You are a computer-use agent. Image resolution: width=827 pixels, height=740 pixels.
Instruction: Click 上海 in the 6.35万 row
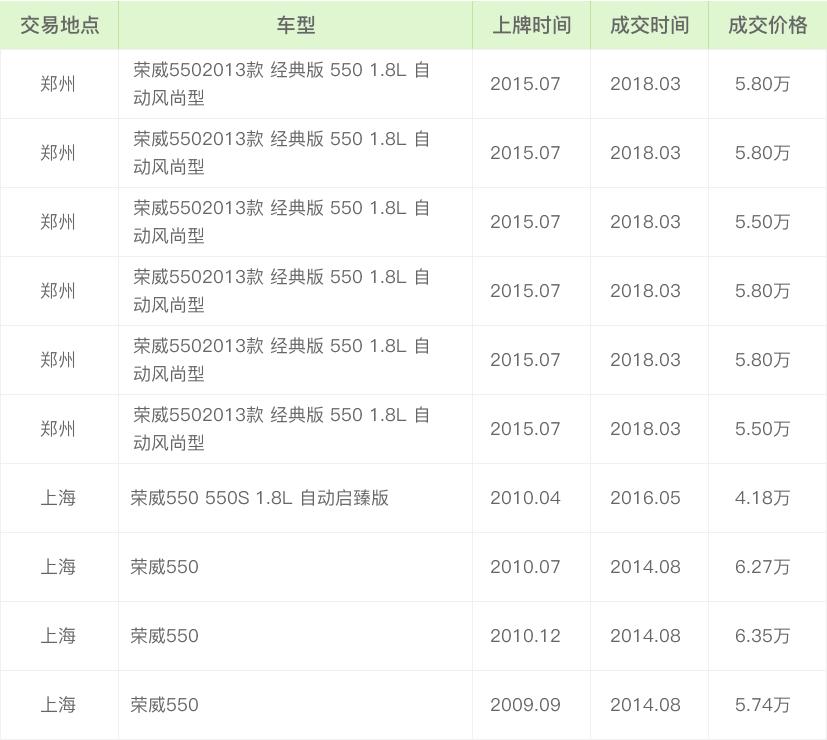[59, 636]
